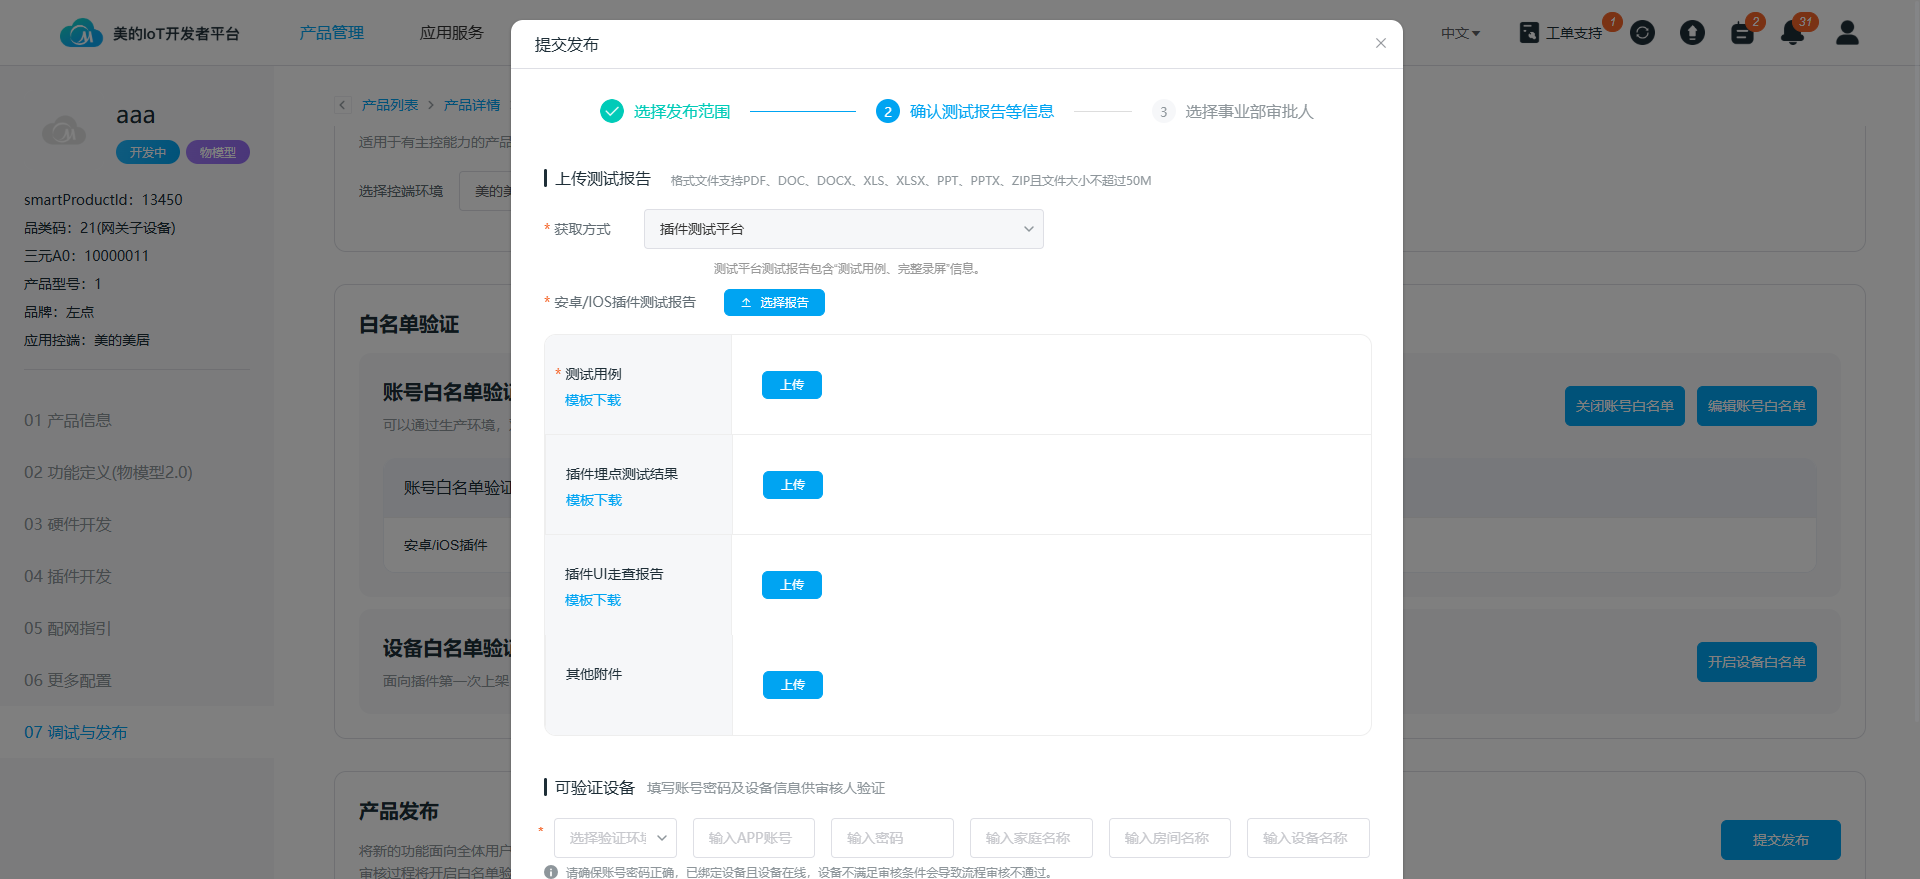Click the 输入密码 input field
This screenshot has height=879, width=1920.
point(892,838)
